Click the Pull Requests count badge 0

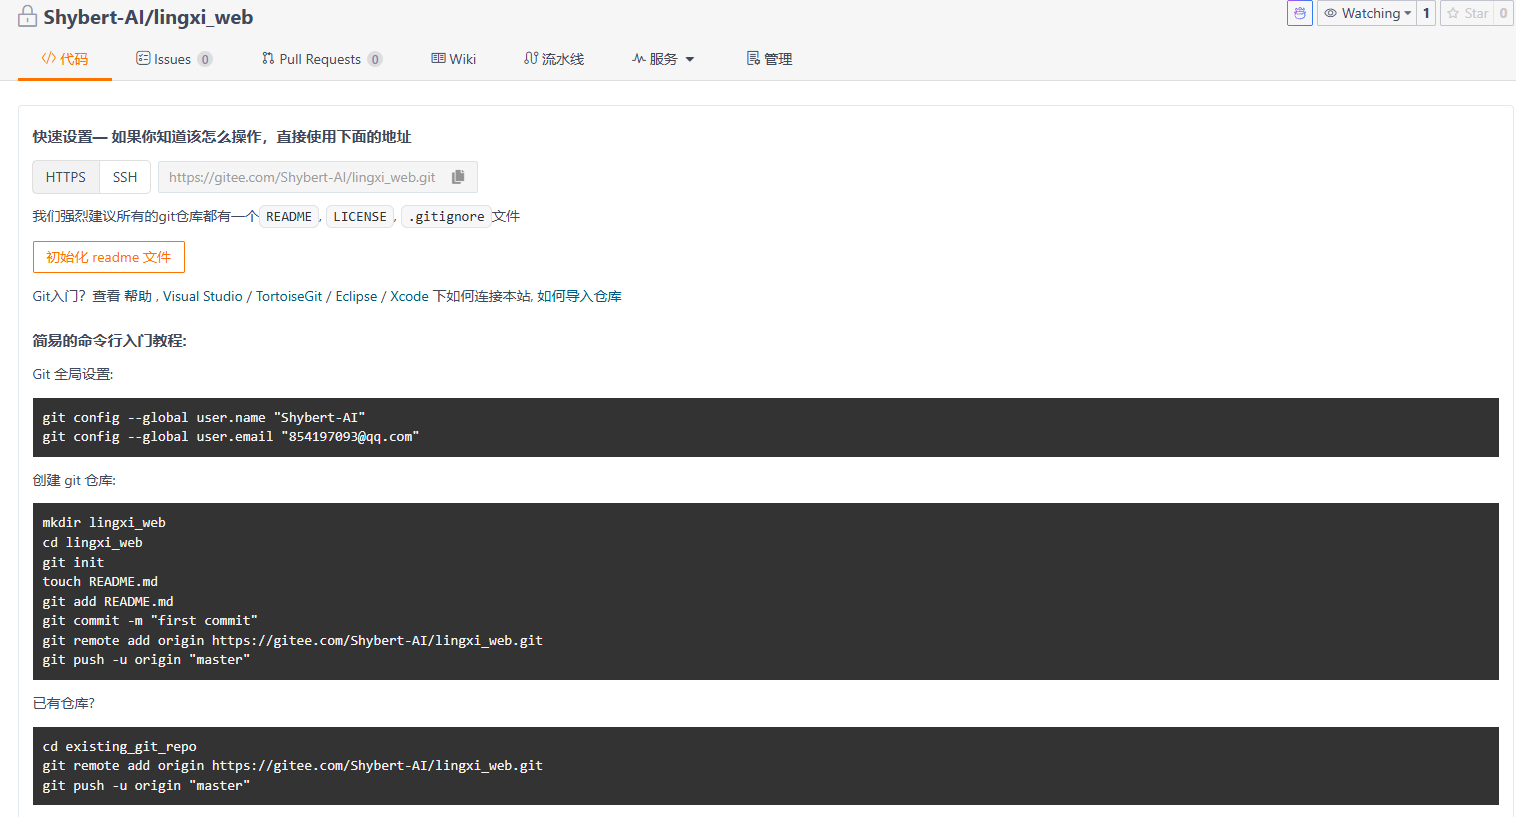(x=375, y=59)
